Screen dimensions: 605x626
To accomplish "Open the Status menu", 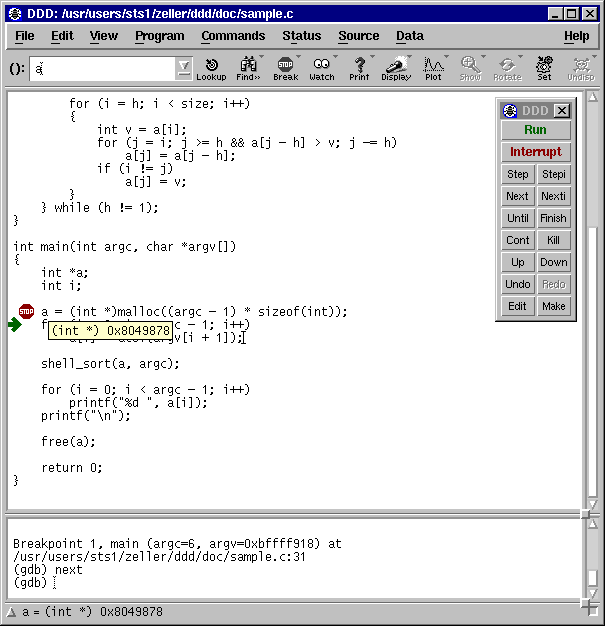I will click(x=302, y=36).
